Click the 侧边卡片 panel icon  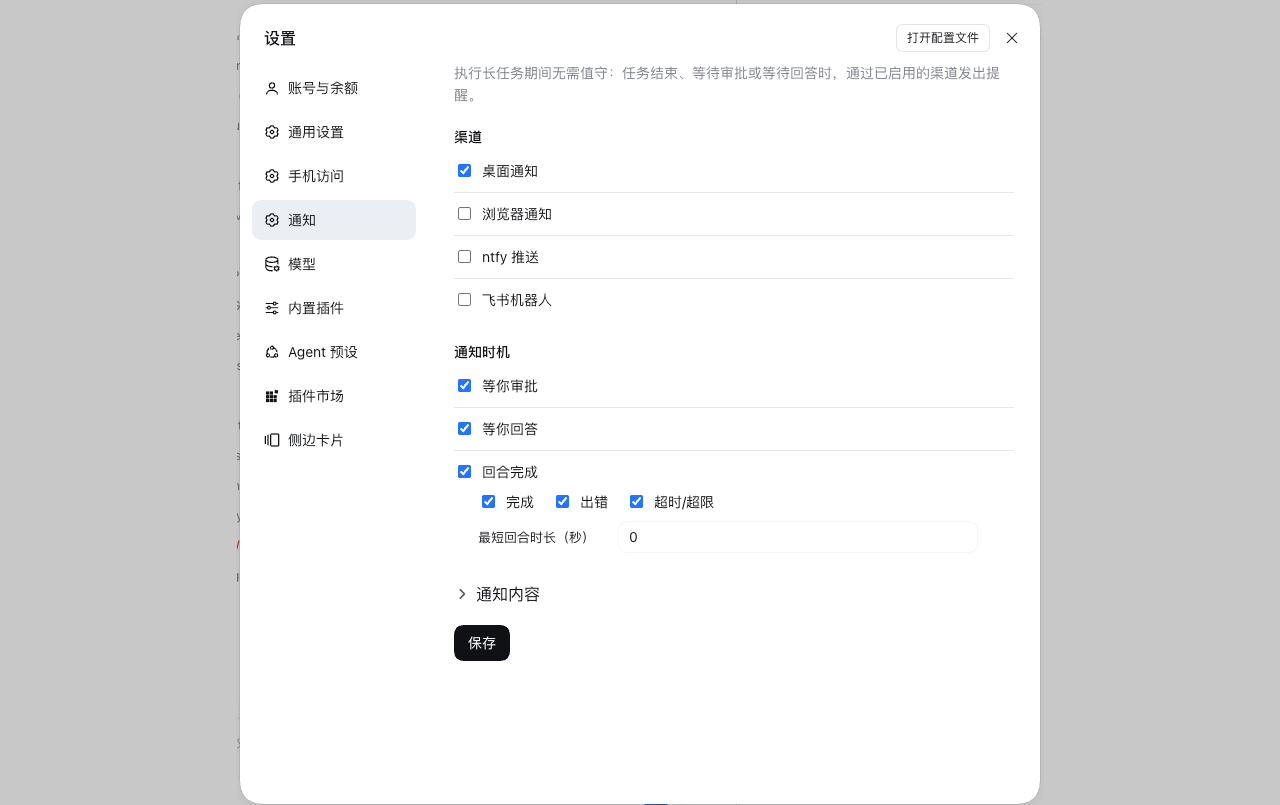pos(272,440)
